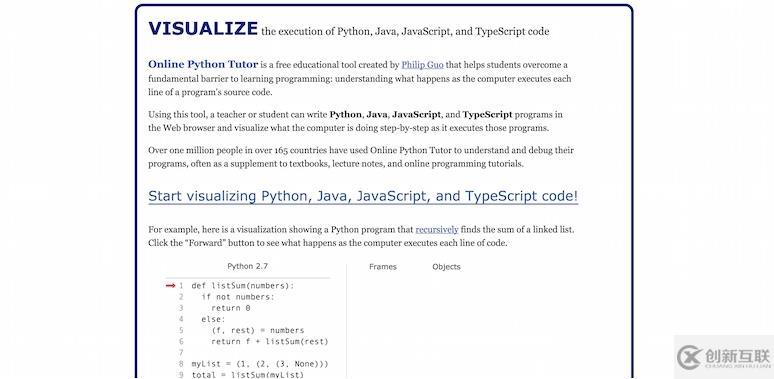Screen dimensions: 774x379
Task: Select code line else:
Action: [x=213, y=319]
